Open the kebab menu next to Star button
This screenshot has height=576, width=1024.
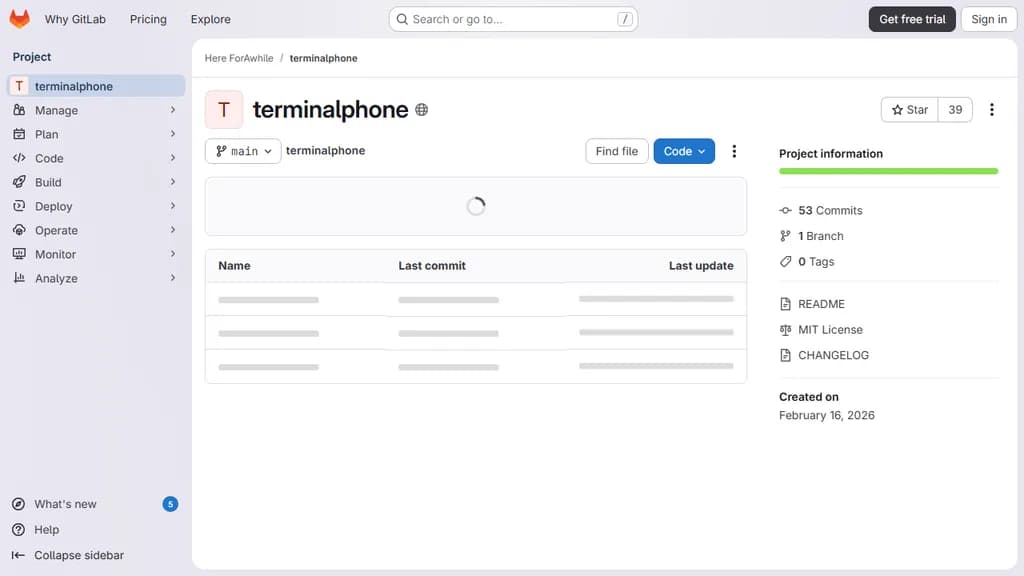[992, 109]
